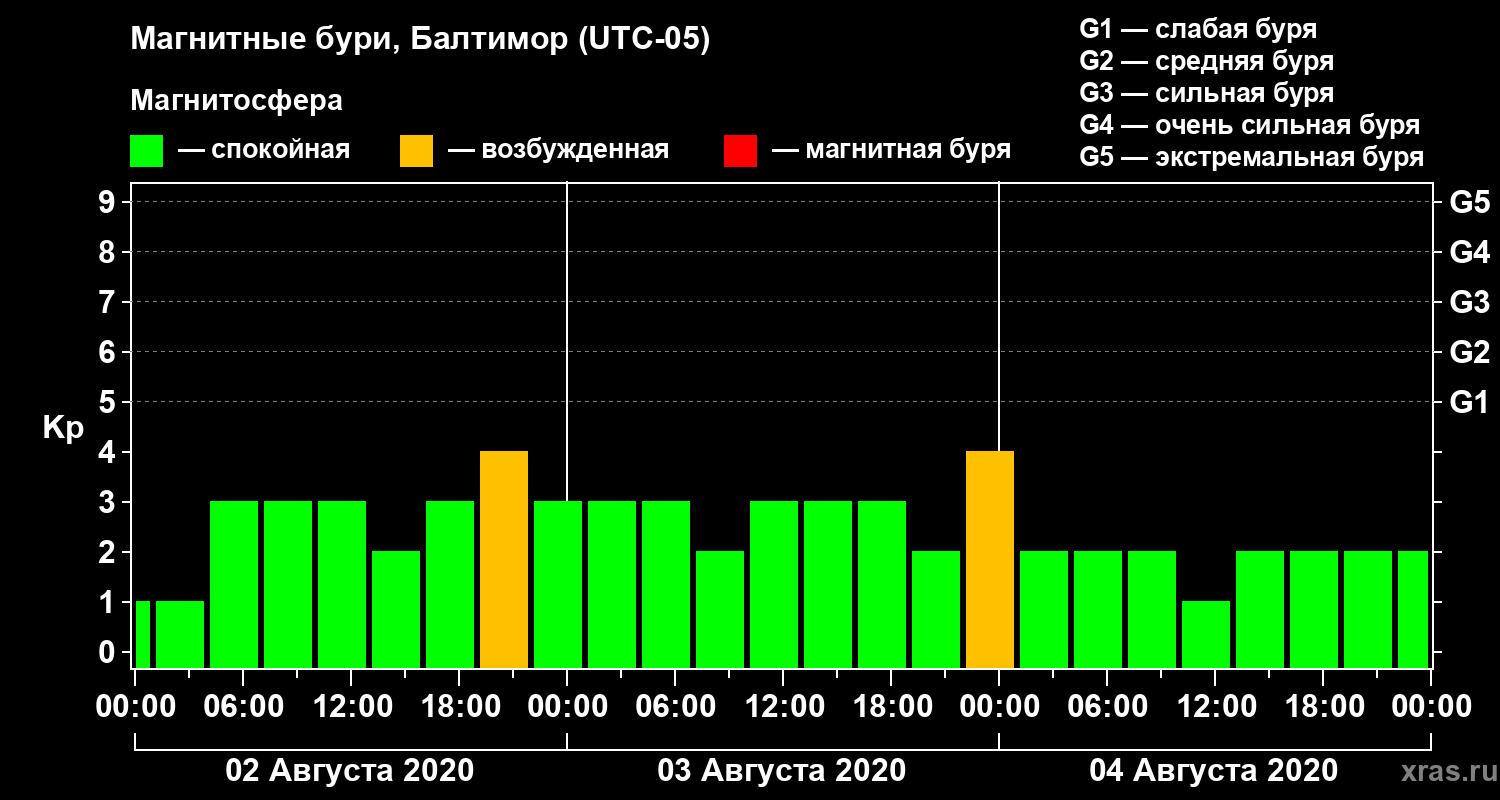
Task: Click 'G5 — экстремальная буря' legend line
Action: click(x=1251, y=157)
